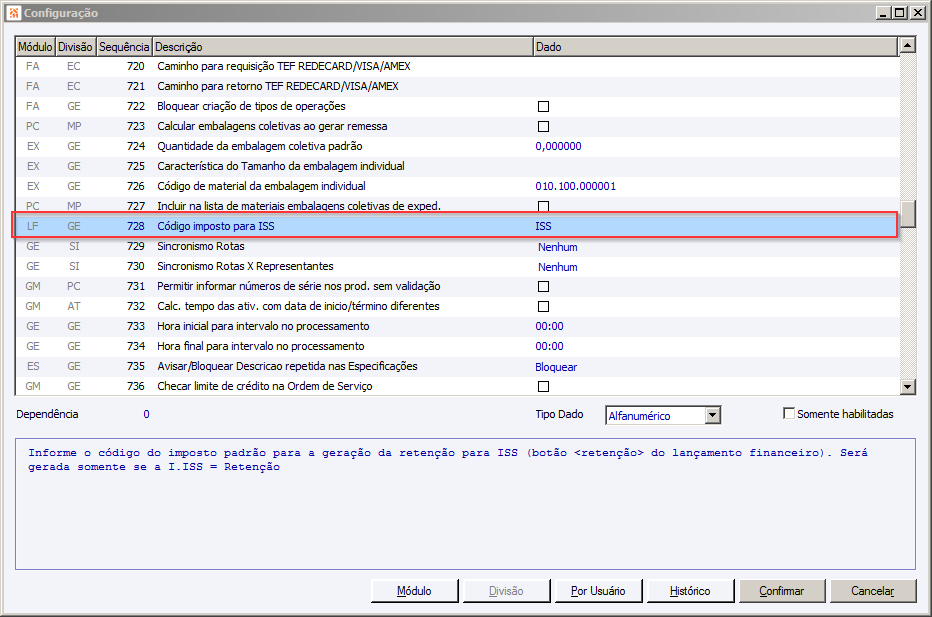Click the ISS value in row 728

543,226
